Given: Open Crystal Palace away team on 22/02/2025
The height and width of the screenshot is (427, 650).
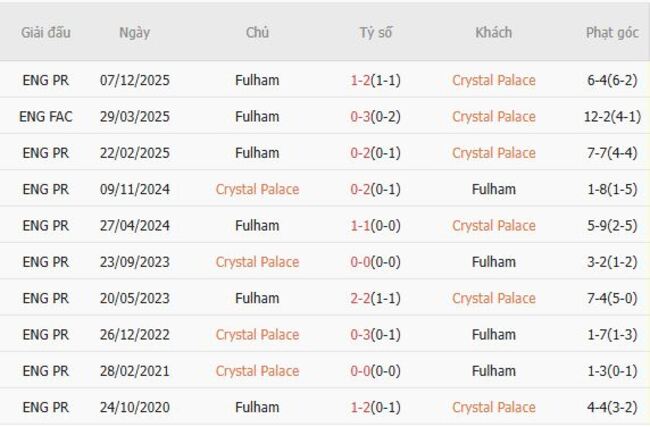Looking at the screenshot, I should click(493, 153).
